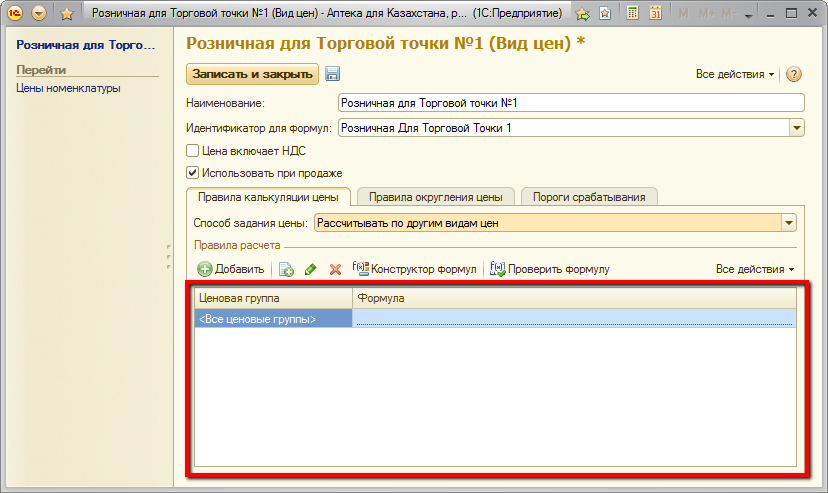Open the calendar icon in title bar

(656, 14)
